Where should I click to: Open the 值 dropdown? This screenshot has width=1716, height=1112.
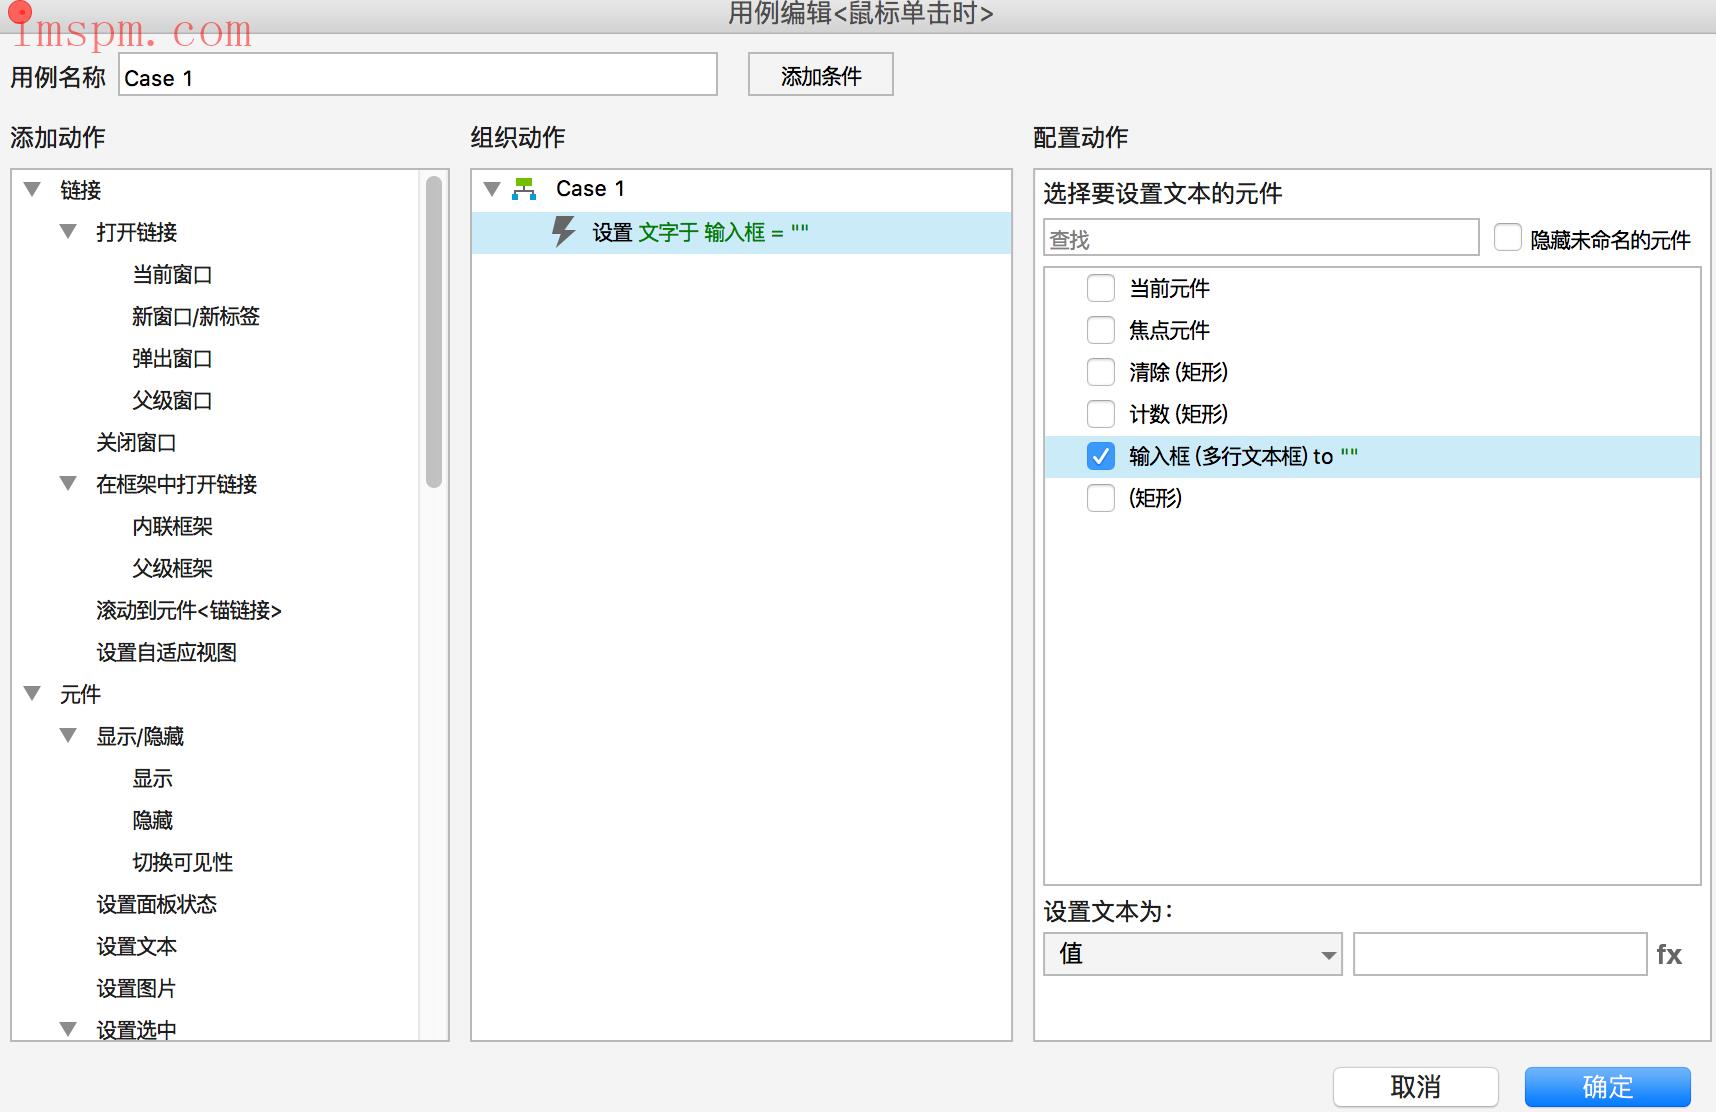(x=1193, y=954)
